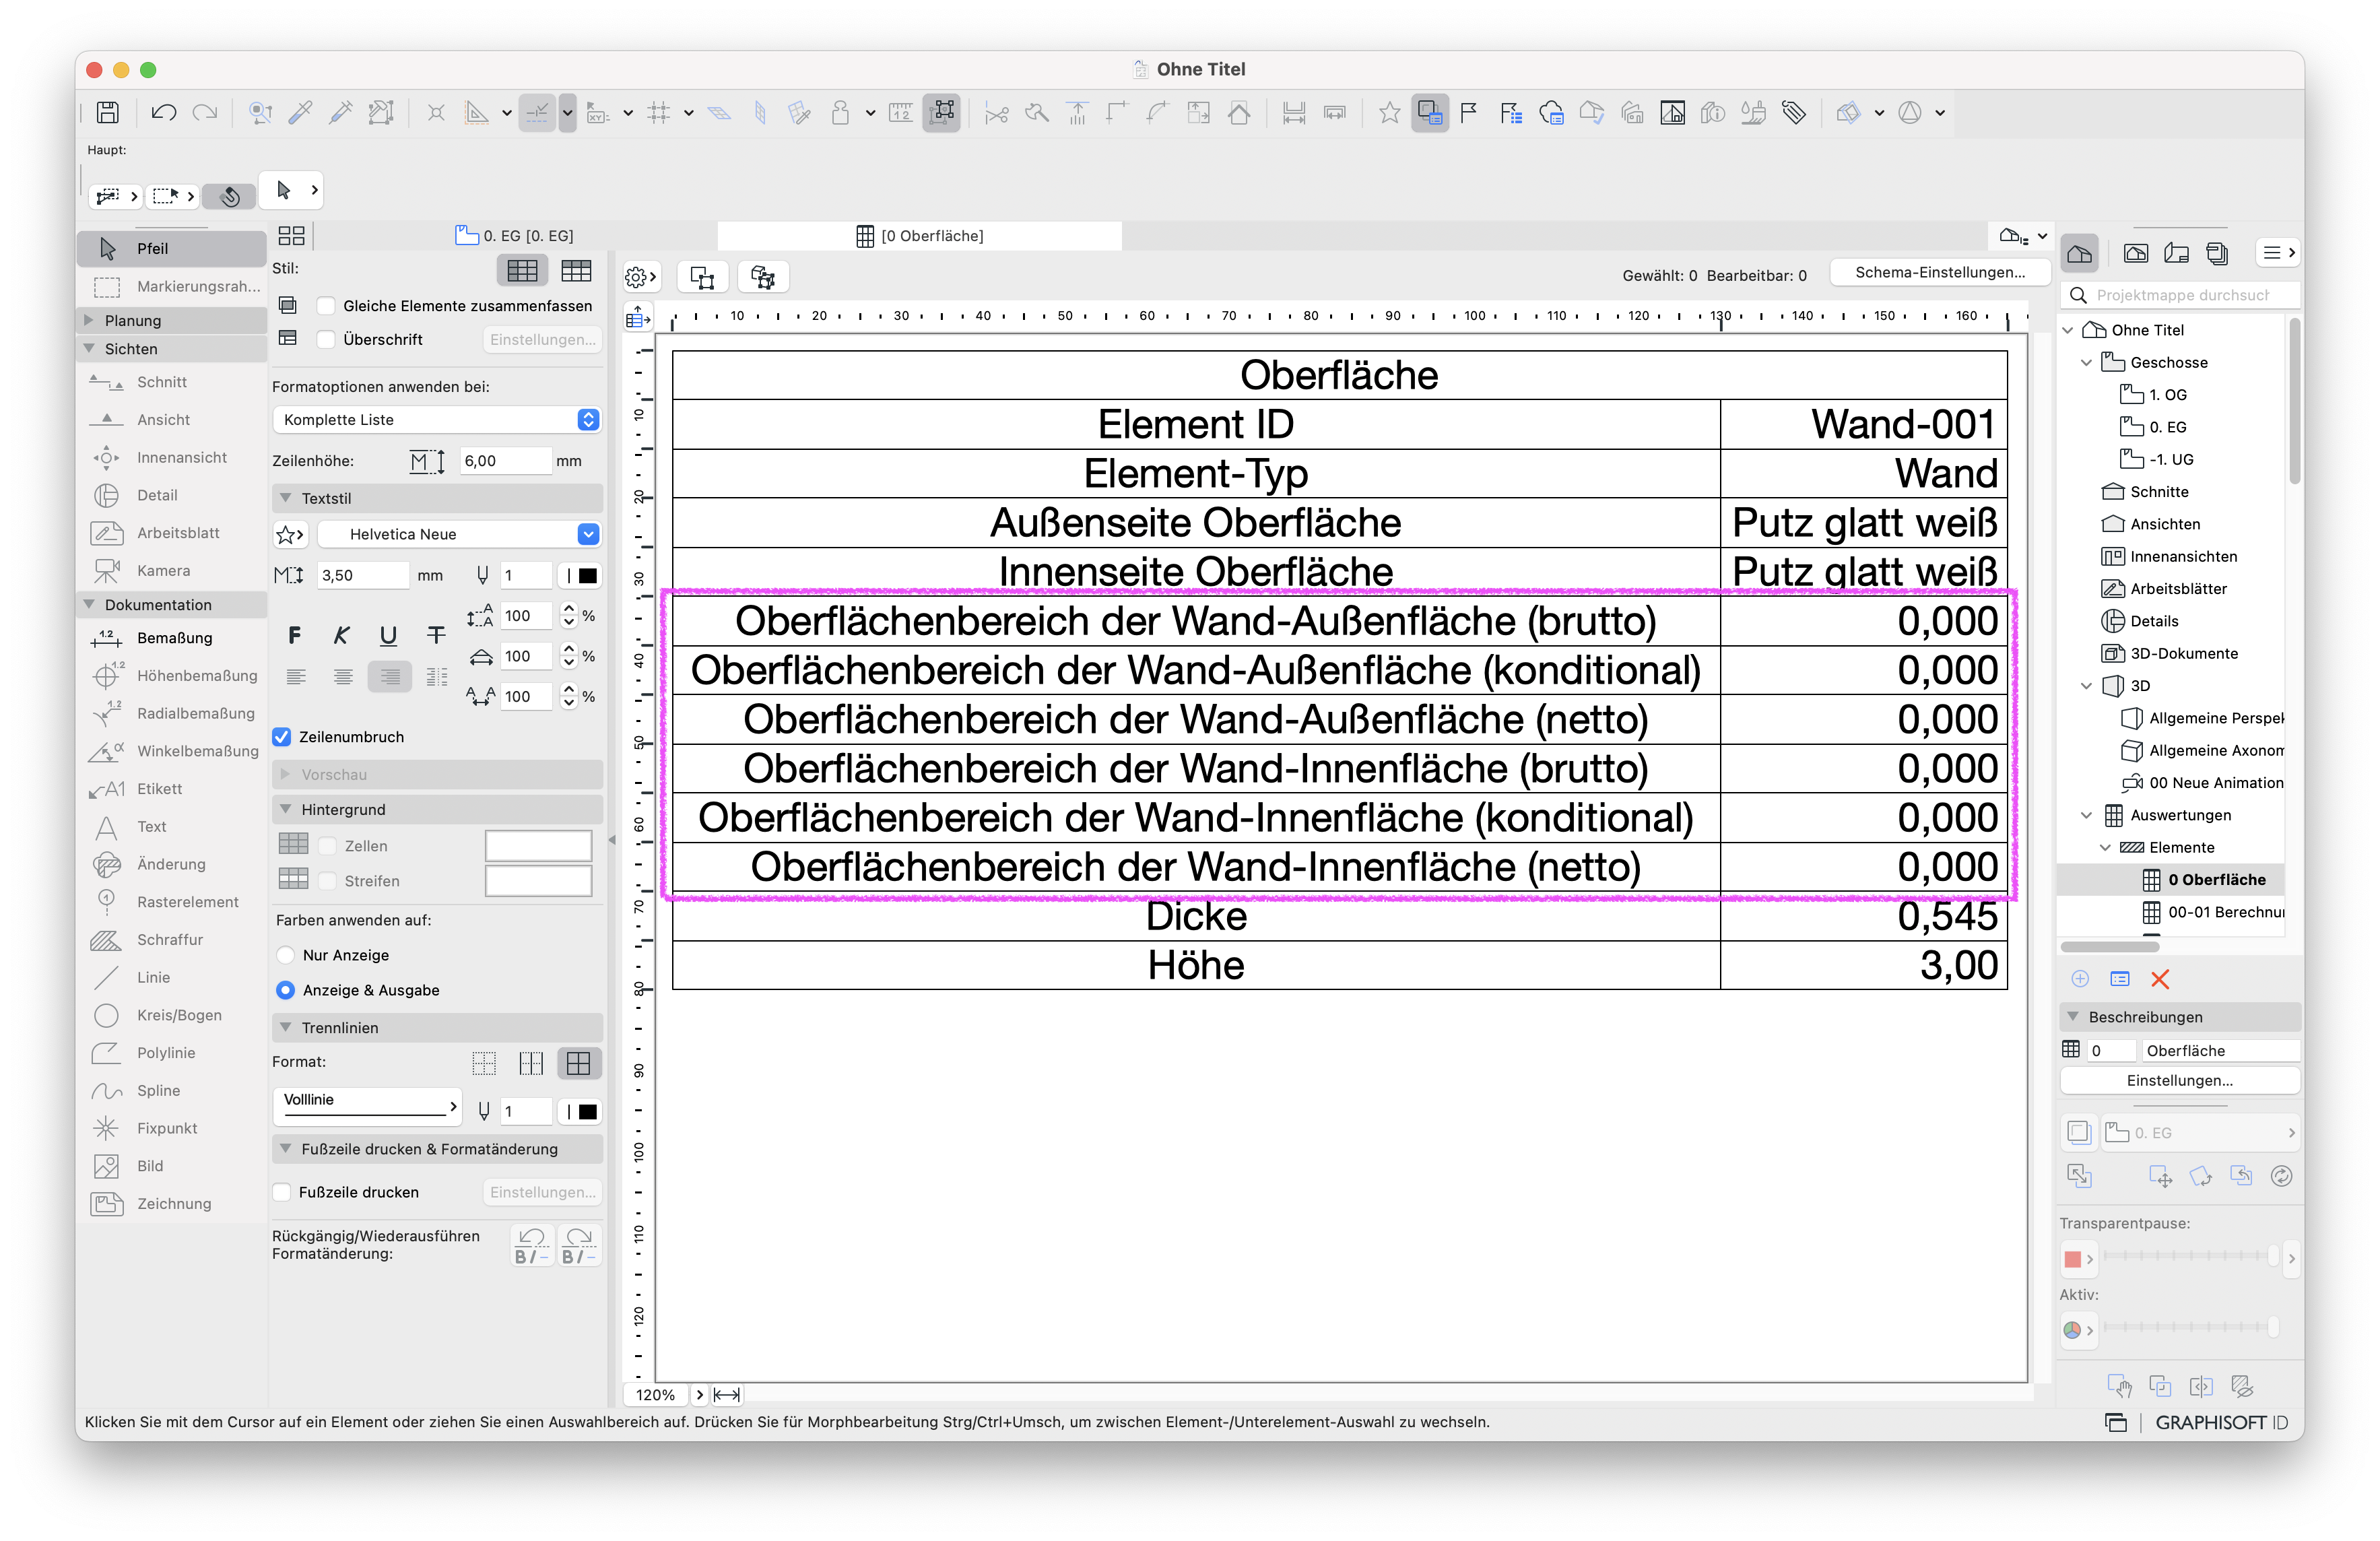Open Allgemeine Perspektive 3D view
The height and width of the screenshot is (1541, 2380).
2203,718
